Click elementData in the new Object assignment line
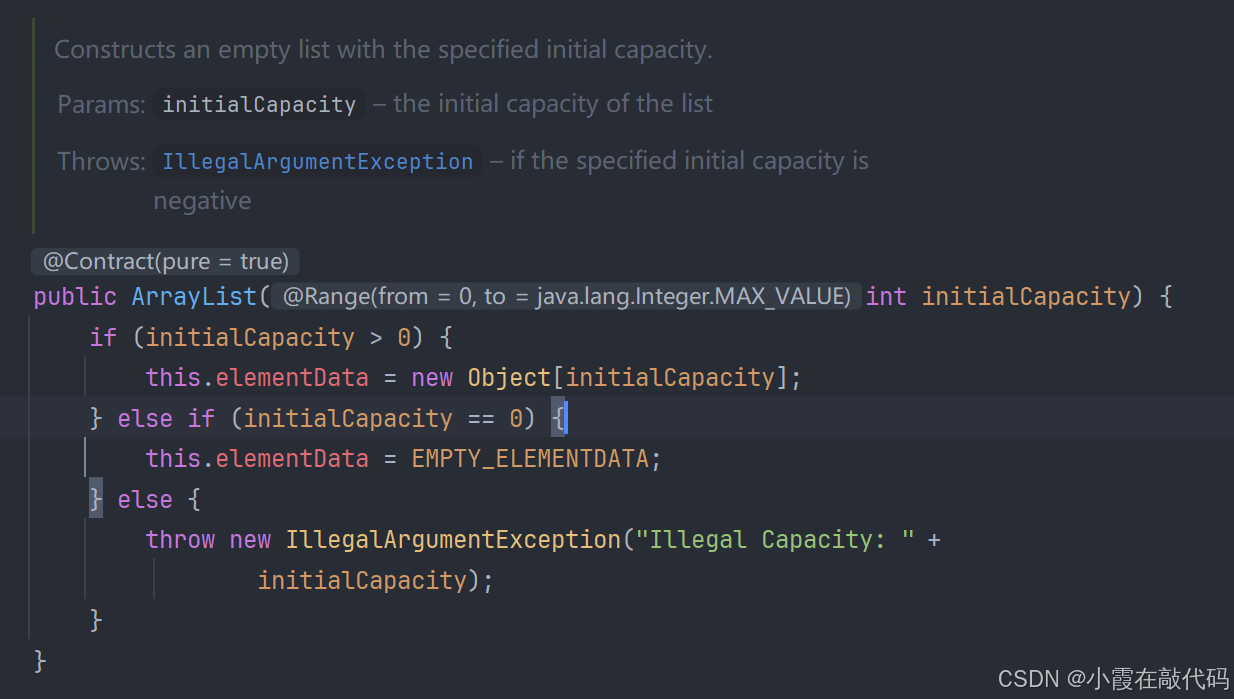This screenshot has width=1234, height=699. (x=292, y=378)
